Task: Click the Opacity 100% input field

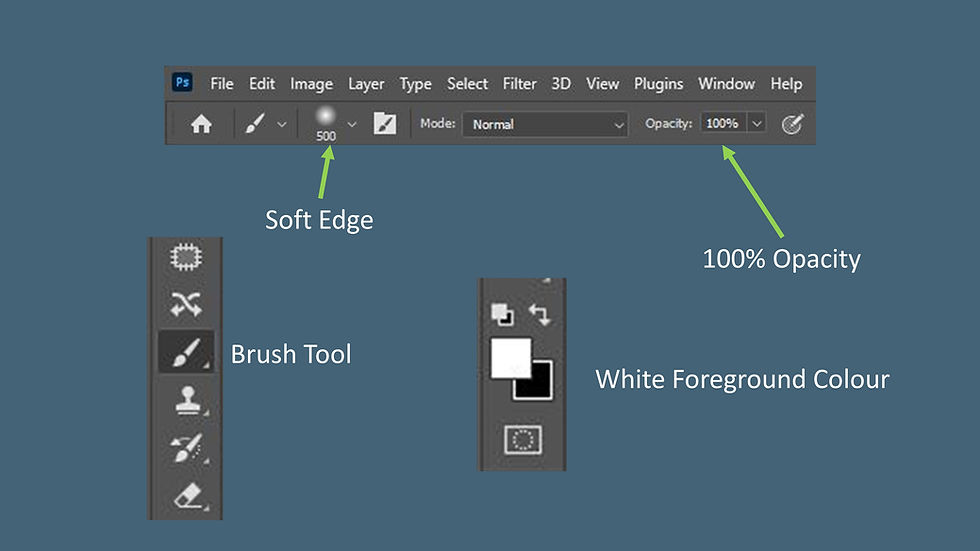Action: (x=723, y=124)
